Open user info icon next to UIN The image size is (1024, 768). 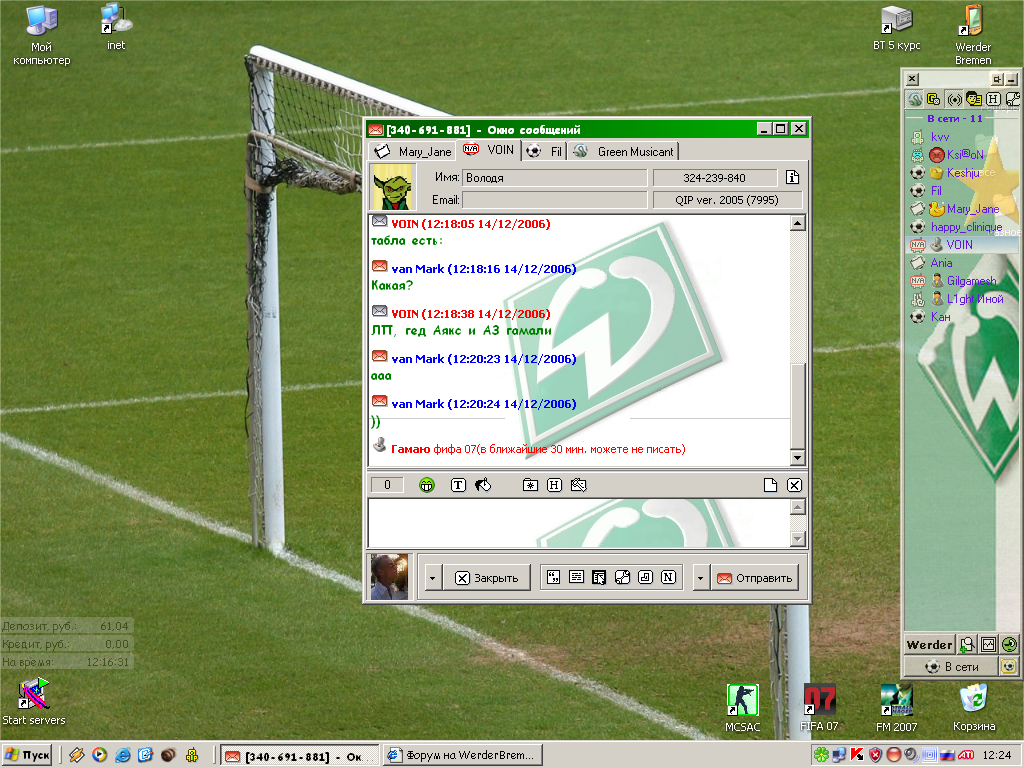click(792, 178)
